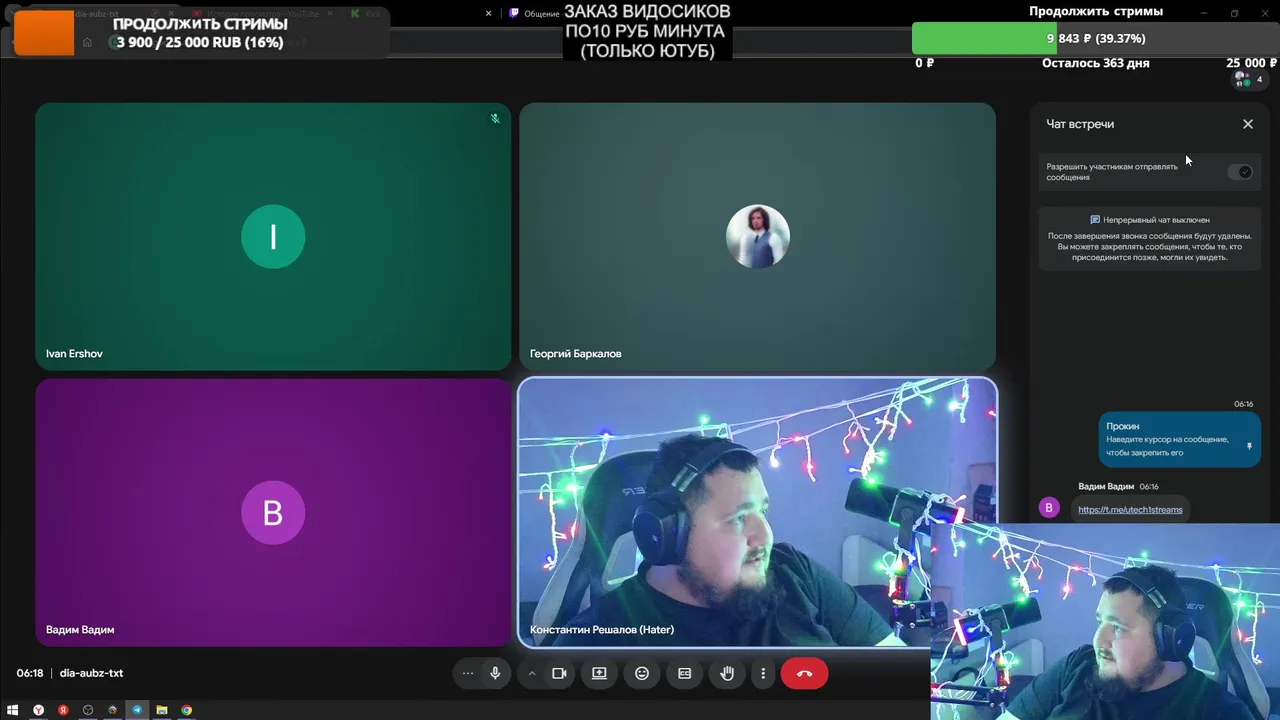Viewport: 1280px width, 720px height.
Task: Open Yandex Browser from the taskbar
Action: coord(38,710)
